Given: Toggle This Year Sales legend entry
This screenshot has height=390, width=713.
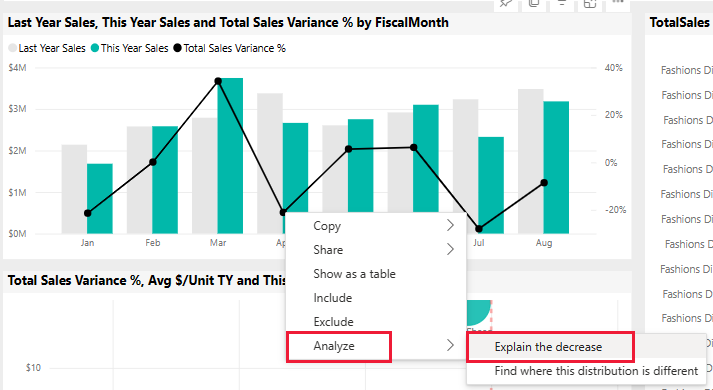Looking at the screenshot, I should 130,48.
